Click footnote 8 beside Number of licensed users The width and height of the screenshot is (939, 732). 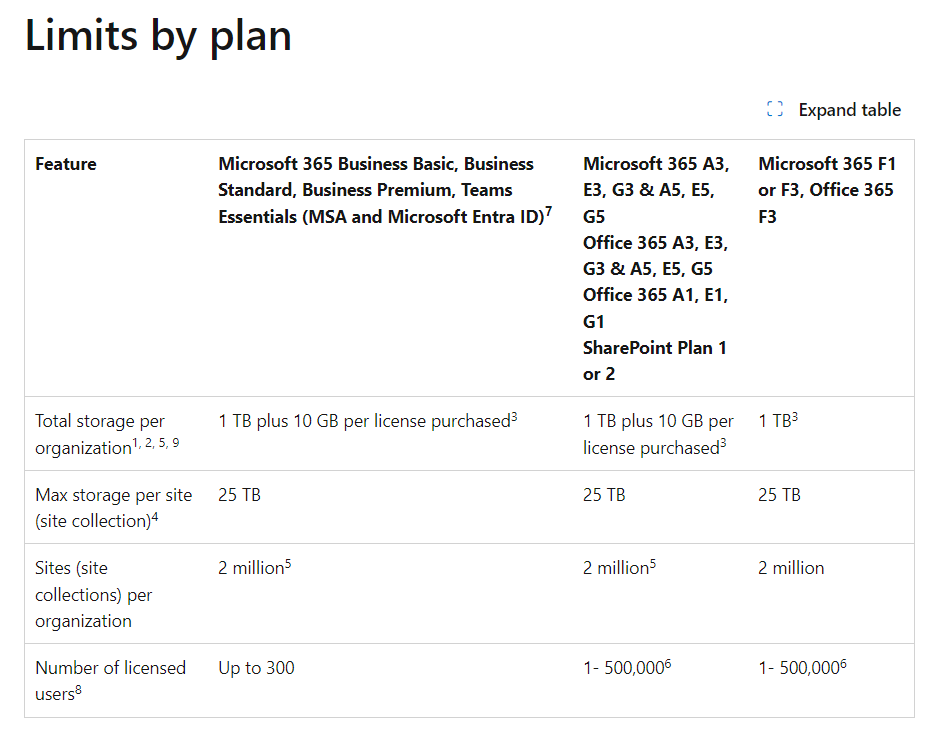click(78, 690)
